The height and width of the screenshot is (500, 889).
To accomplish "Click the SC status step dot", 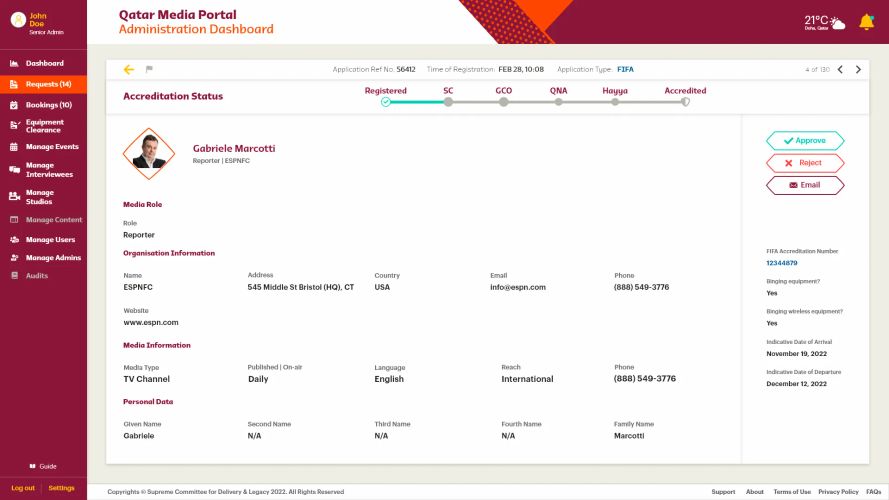I will coord(448,102).
